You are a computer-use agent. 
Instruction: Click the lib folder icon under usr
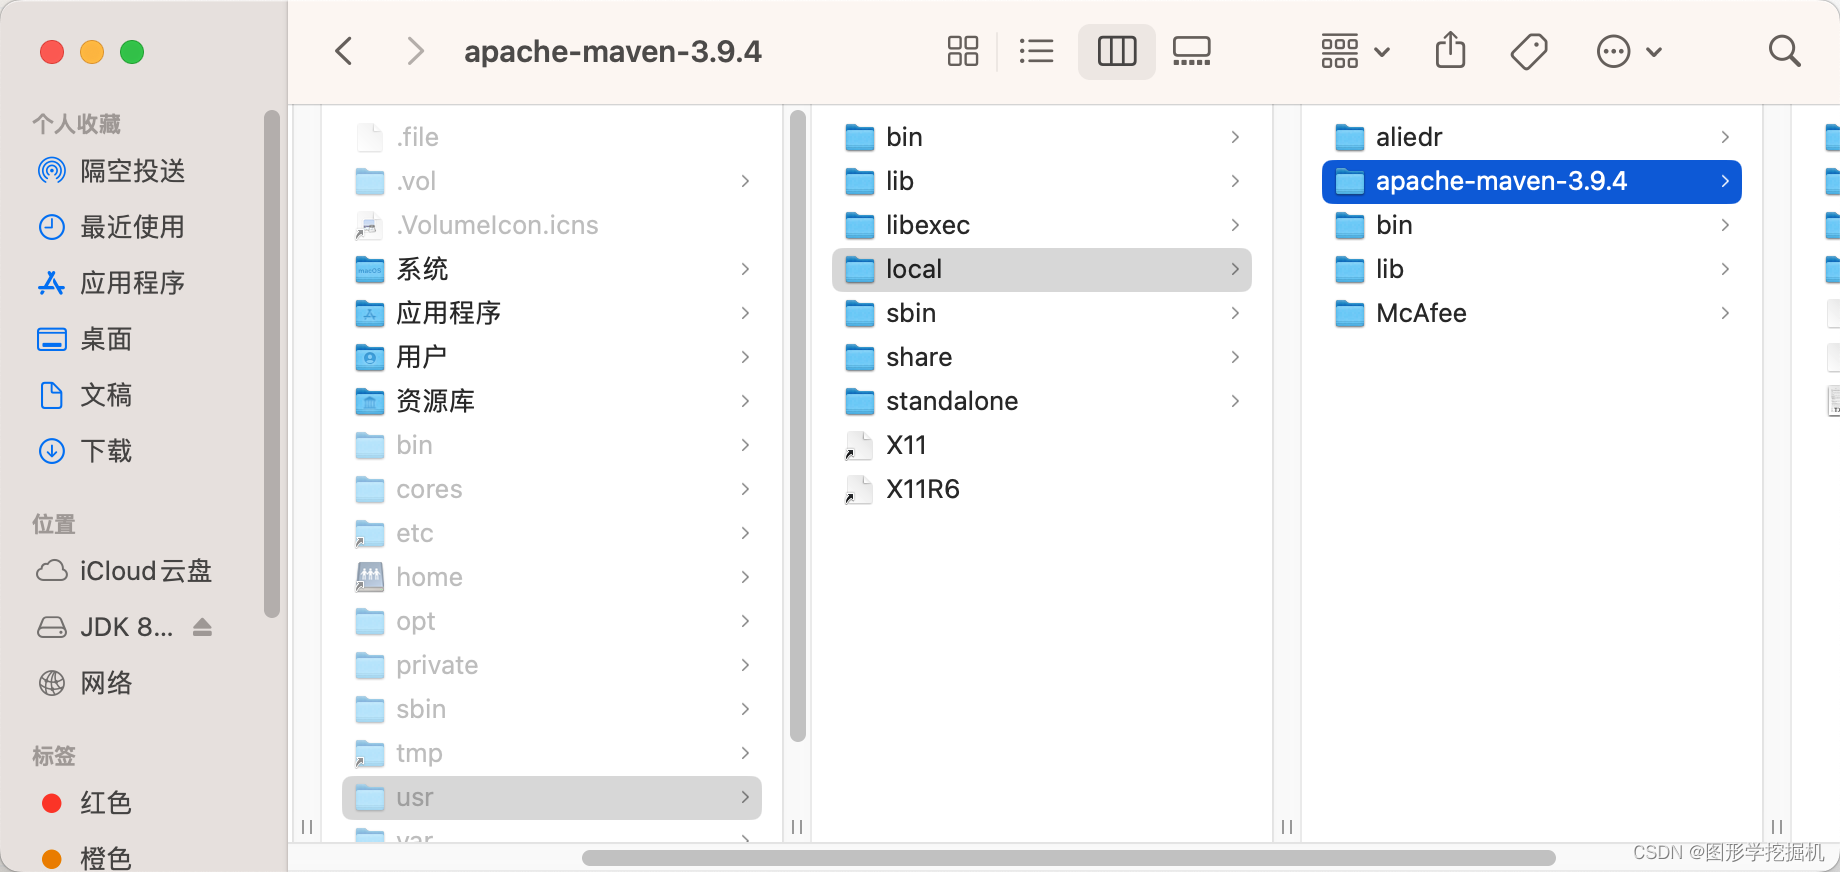(860, 181)
